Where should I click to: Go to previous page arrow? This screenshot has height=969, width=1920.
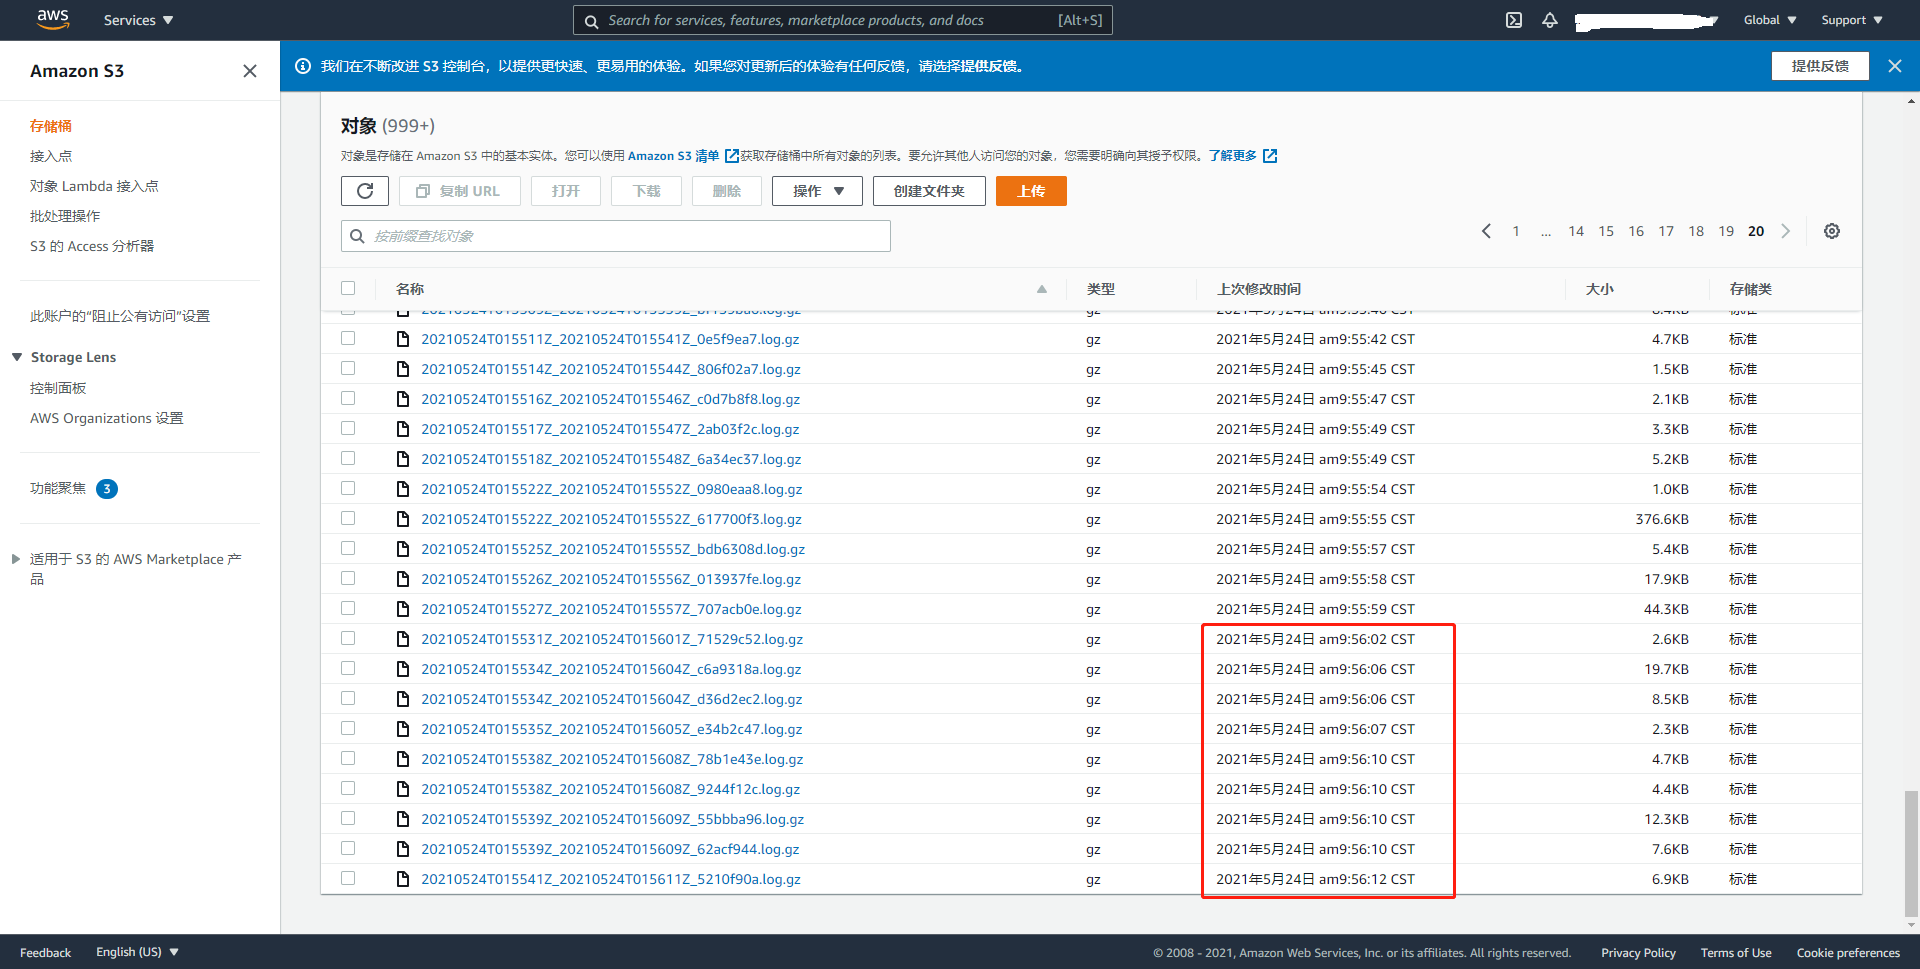pos(1487,231)
